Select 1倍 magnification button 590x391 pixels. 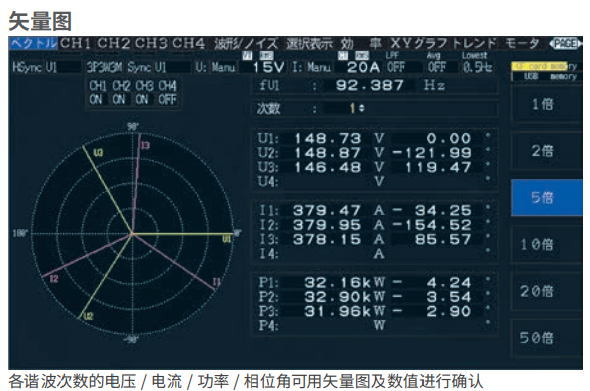click(x=546, y=104)
